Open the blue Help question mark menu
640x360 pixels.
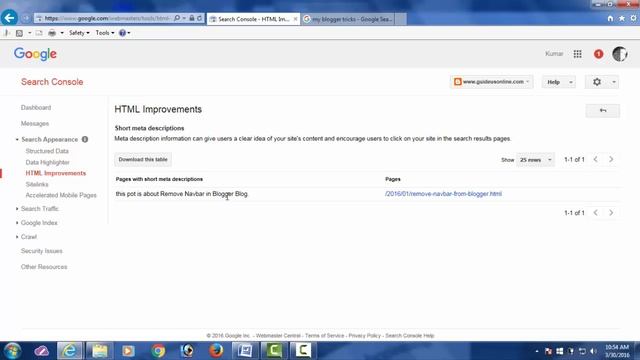(x=124, y=33)
